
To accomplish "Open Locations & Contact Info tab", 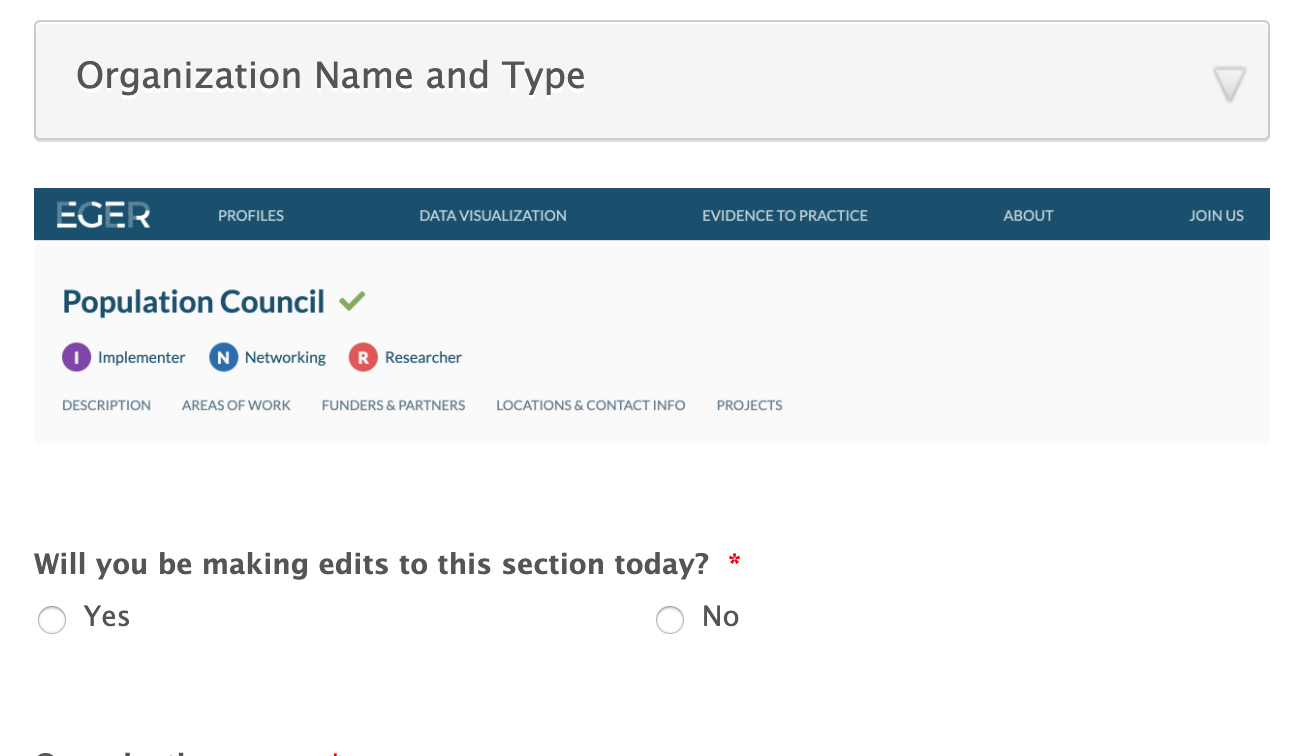I will [590, 405].
